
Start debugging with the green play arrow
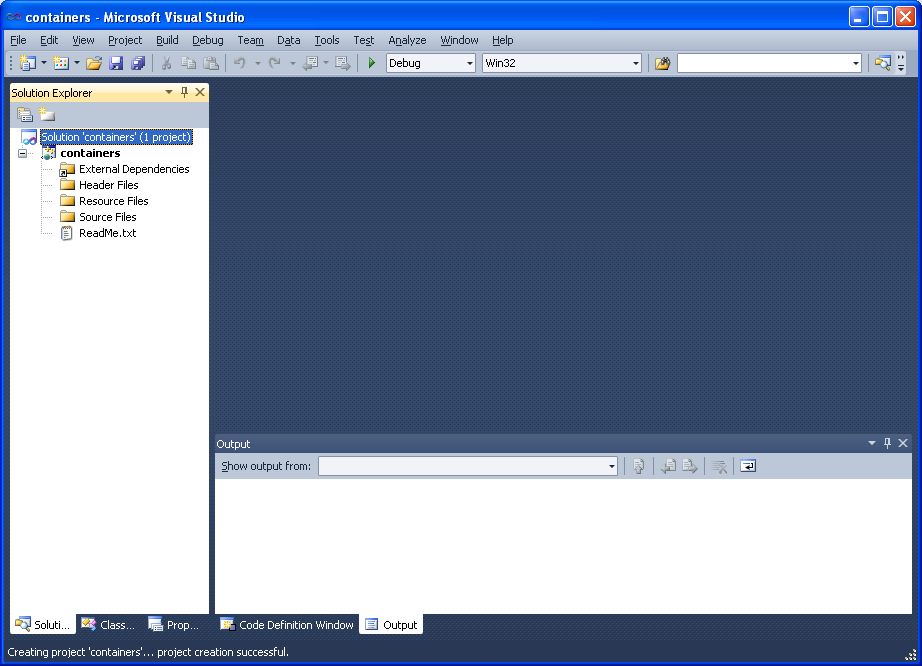[x=371, y=63]
